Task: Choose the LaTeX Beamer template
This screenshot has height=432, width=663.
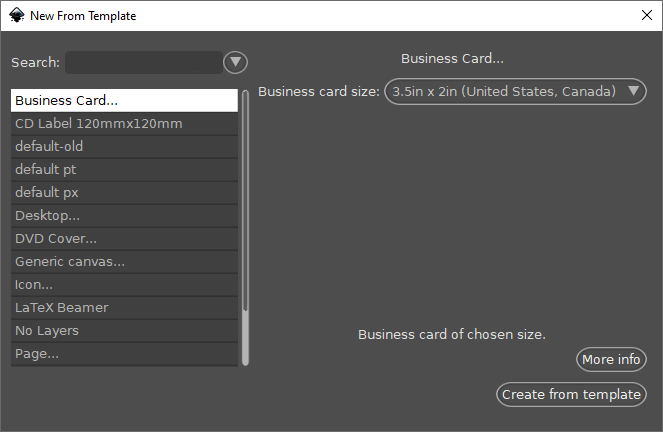Action: tap(124, 308)
